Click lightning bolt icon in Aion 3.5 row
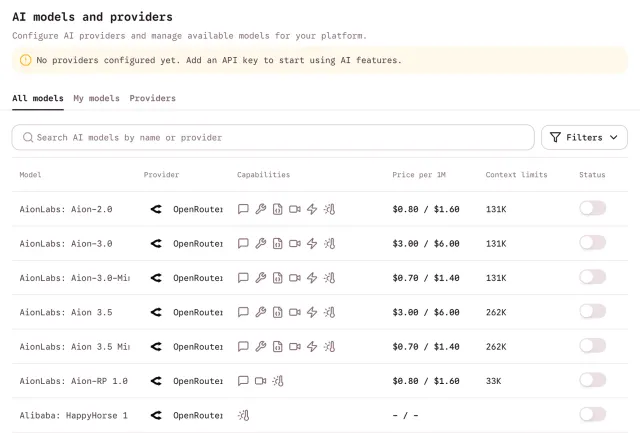This screenshot has height=433, width=640. click(x=312, y=312)
